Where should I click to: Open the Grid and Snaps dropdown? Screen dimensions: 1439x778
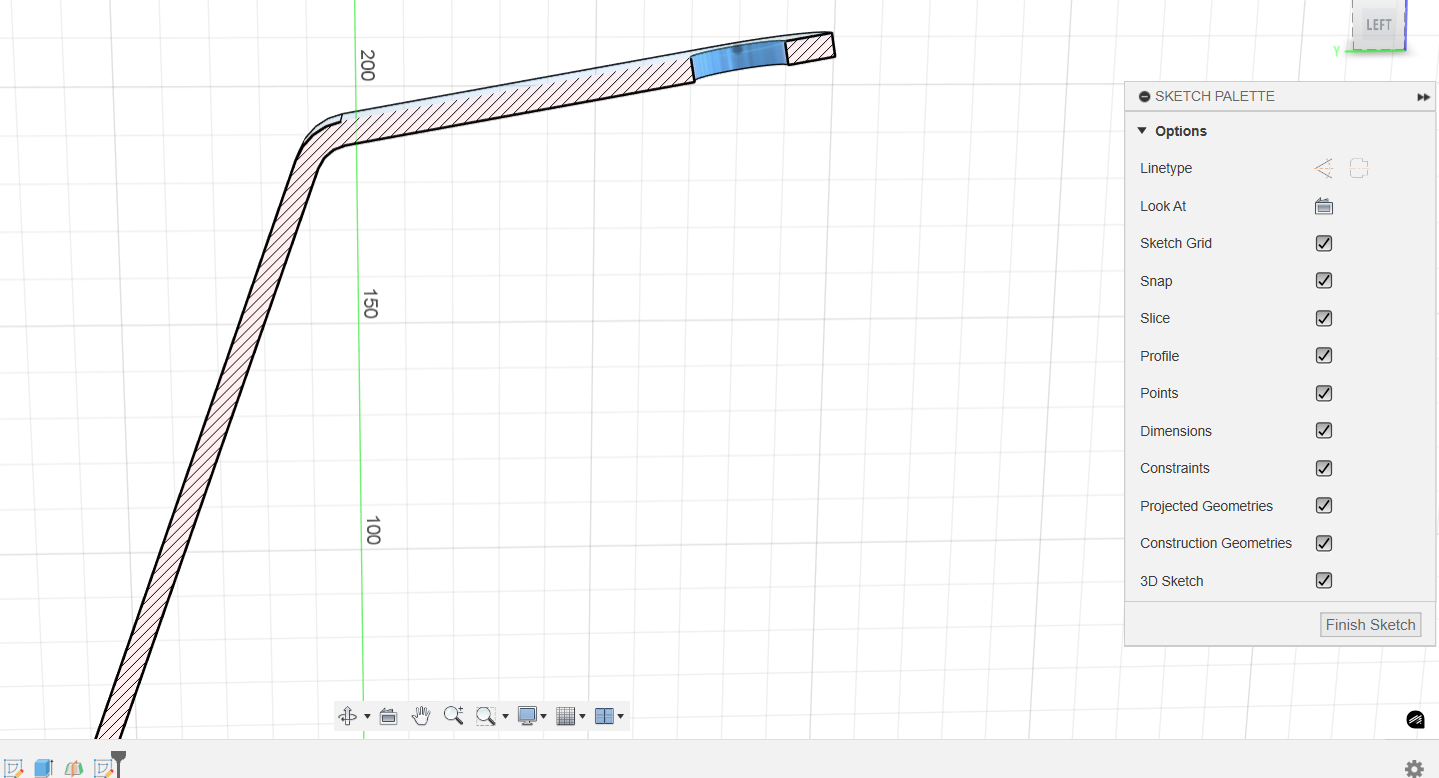570,716
